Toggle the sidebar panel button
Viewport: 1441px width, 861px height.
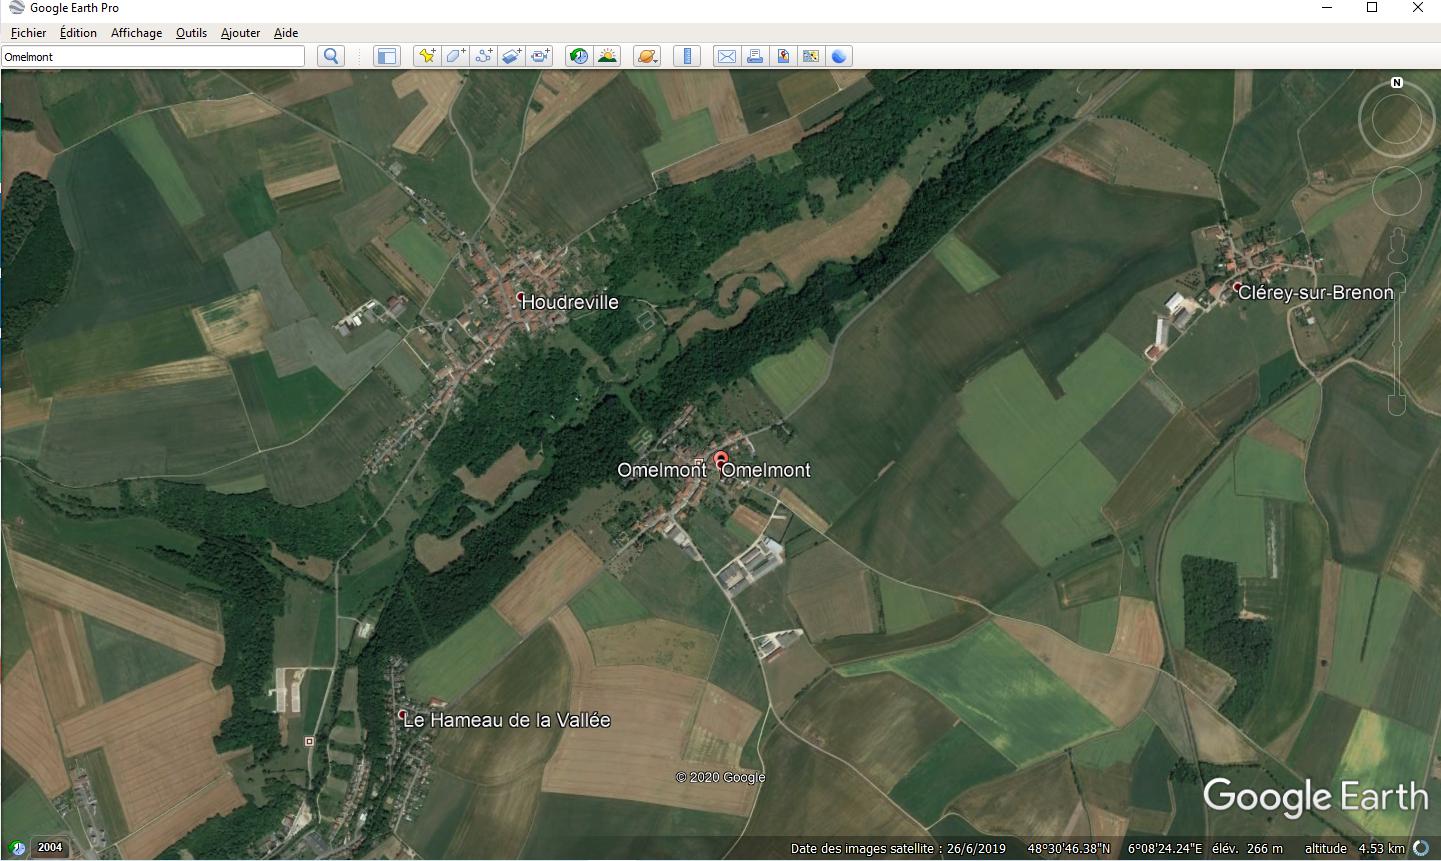(386, 56)
